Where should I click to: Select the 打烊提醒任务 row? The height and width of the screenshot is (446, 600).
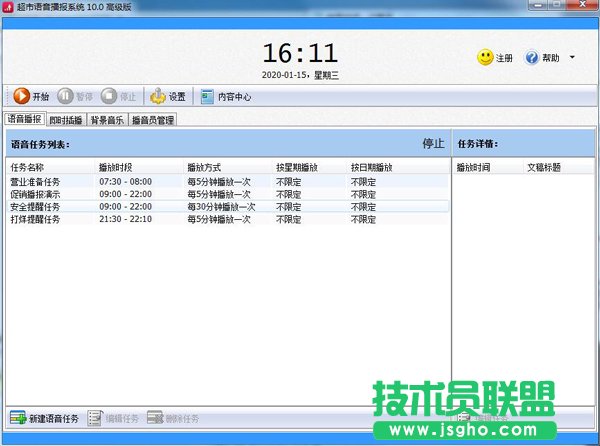click(x=228, y=220)
